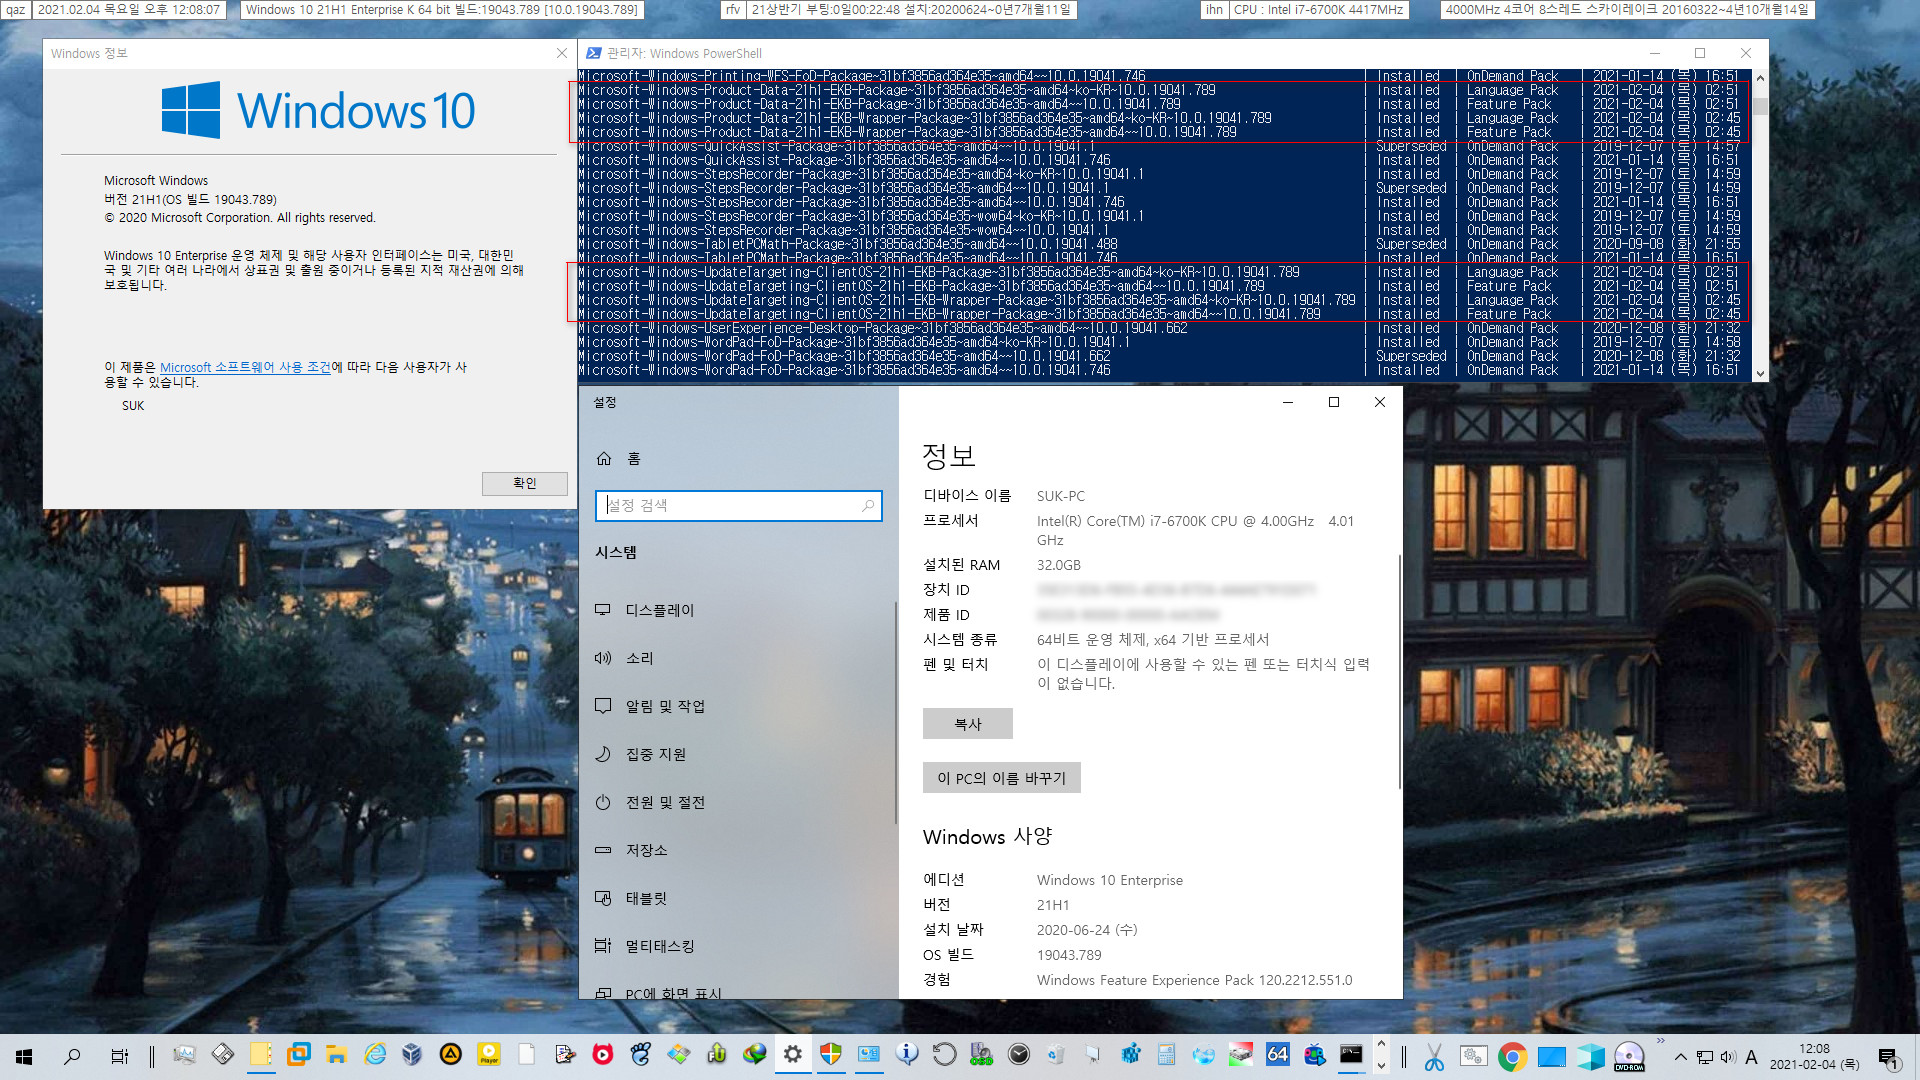Show hidden system tray icons
Image resolution: width=1920 pixels, height=1080 pixels.
(x=1681, y=1057)
